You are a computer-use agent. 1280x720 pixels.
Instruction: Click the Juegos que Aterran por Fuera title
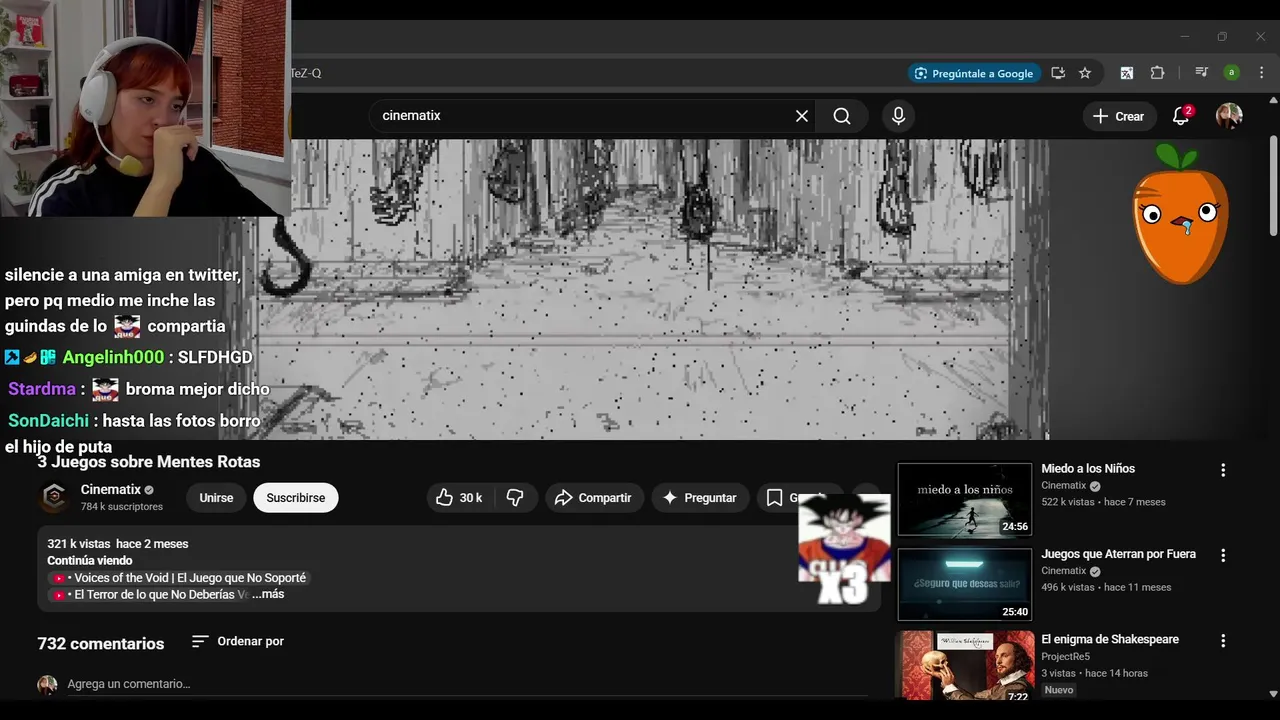click(x=1118, y=554)
